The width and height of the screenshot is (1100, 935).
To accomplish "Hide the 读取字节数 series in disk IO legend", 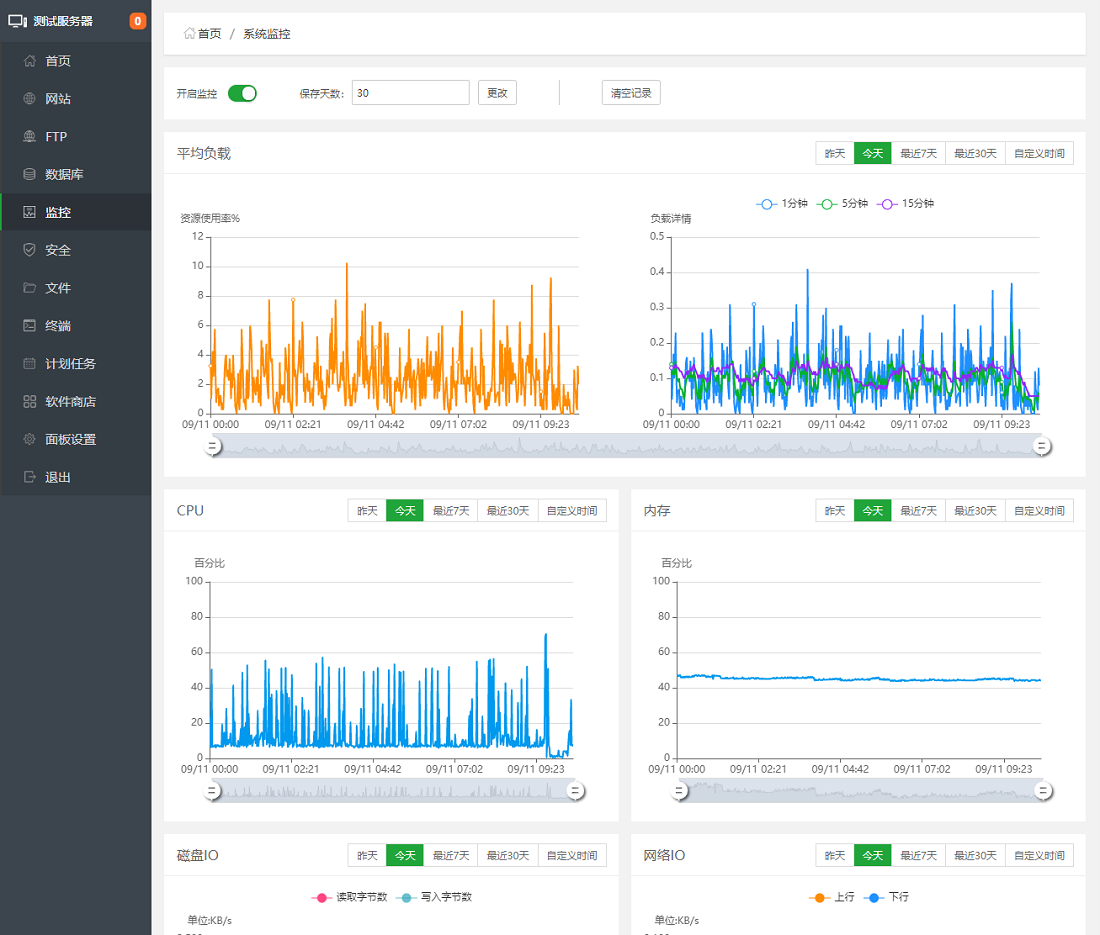I will (349, 897).
